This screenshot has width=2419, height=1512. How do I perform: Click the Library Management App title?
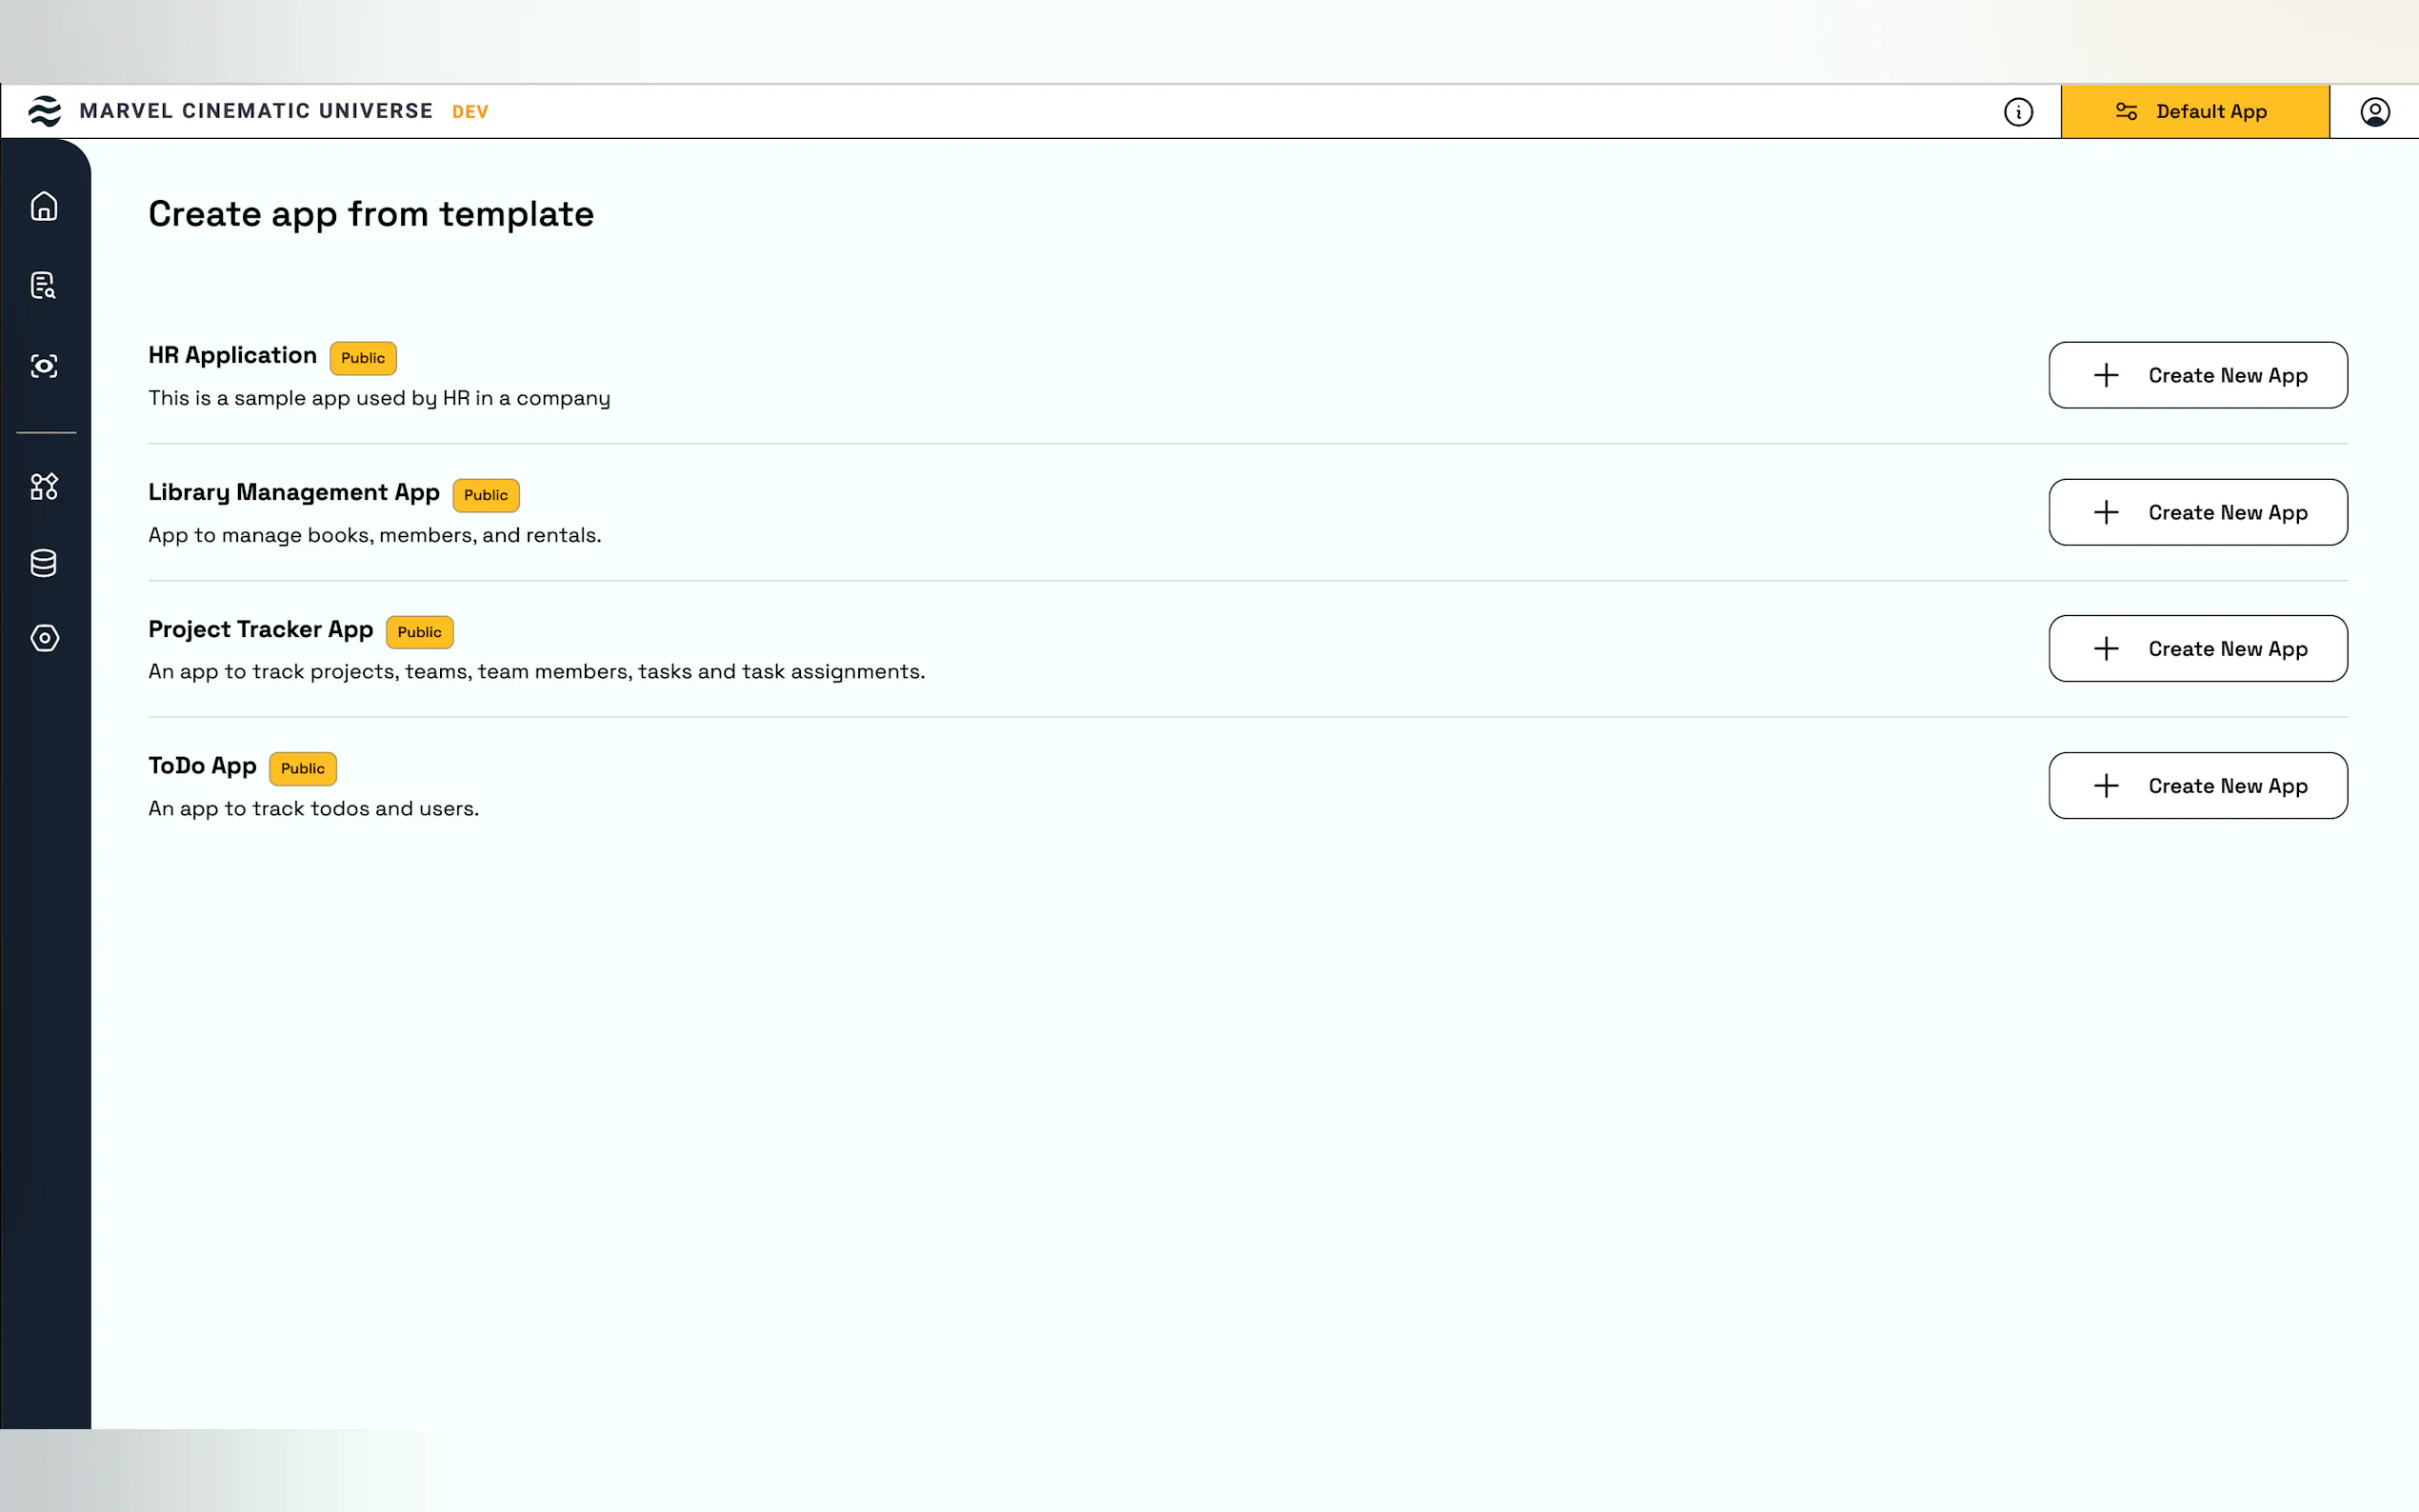click(294, 492)
